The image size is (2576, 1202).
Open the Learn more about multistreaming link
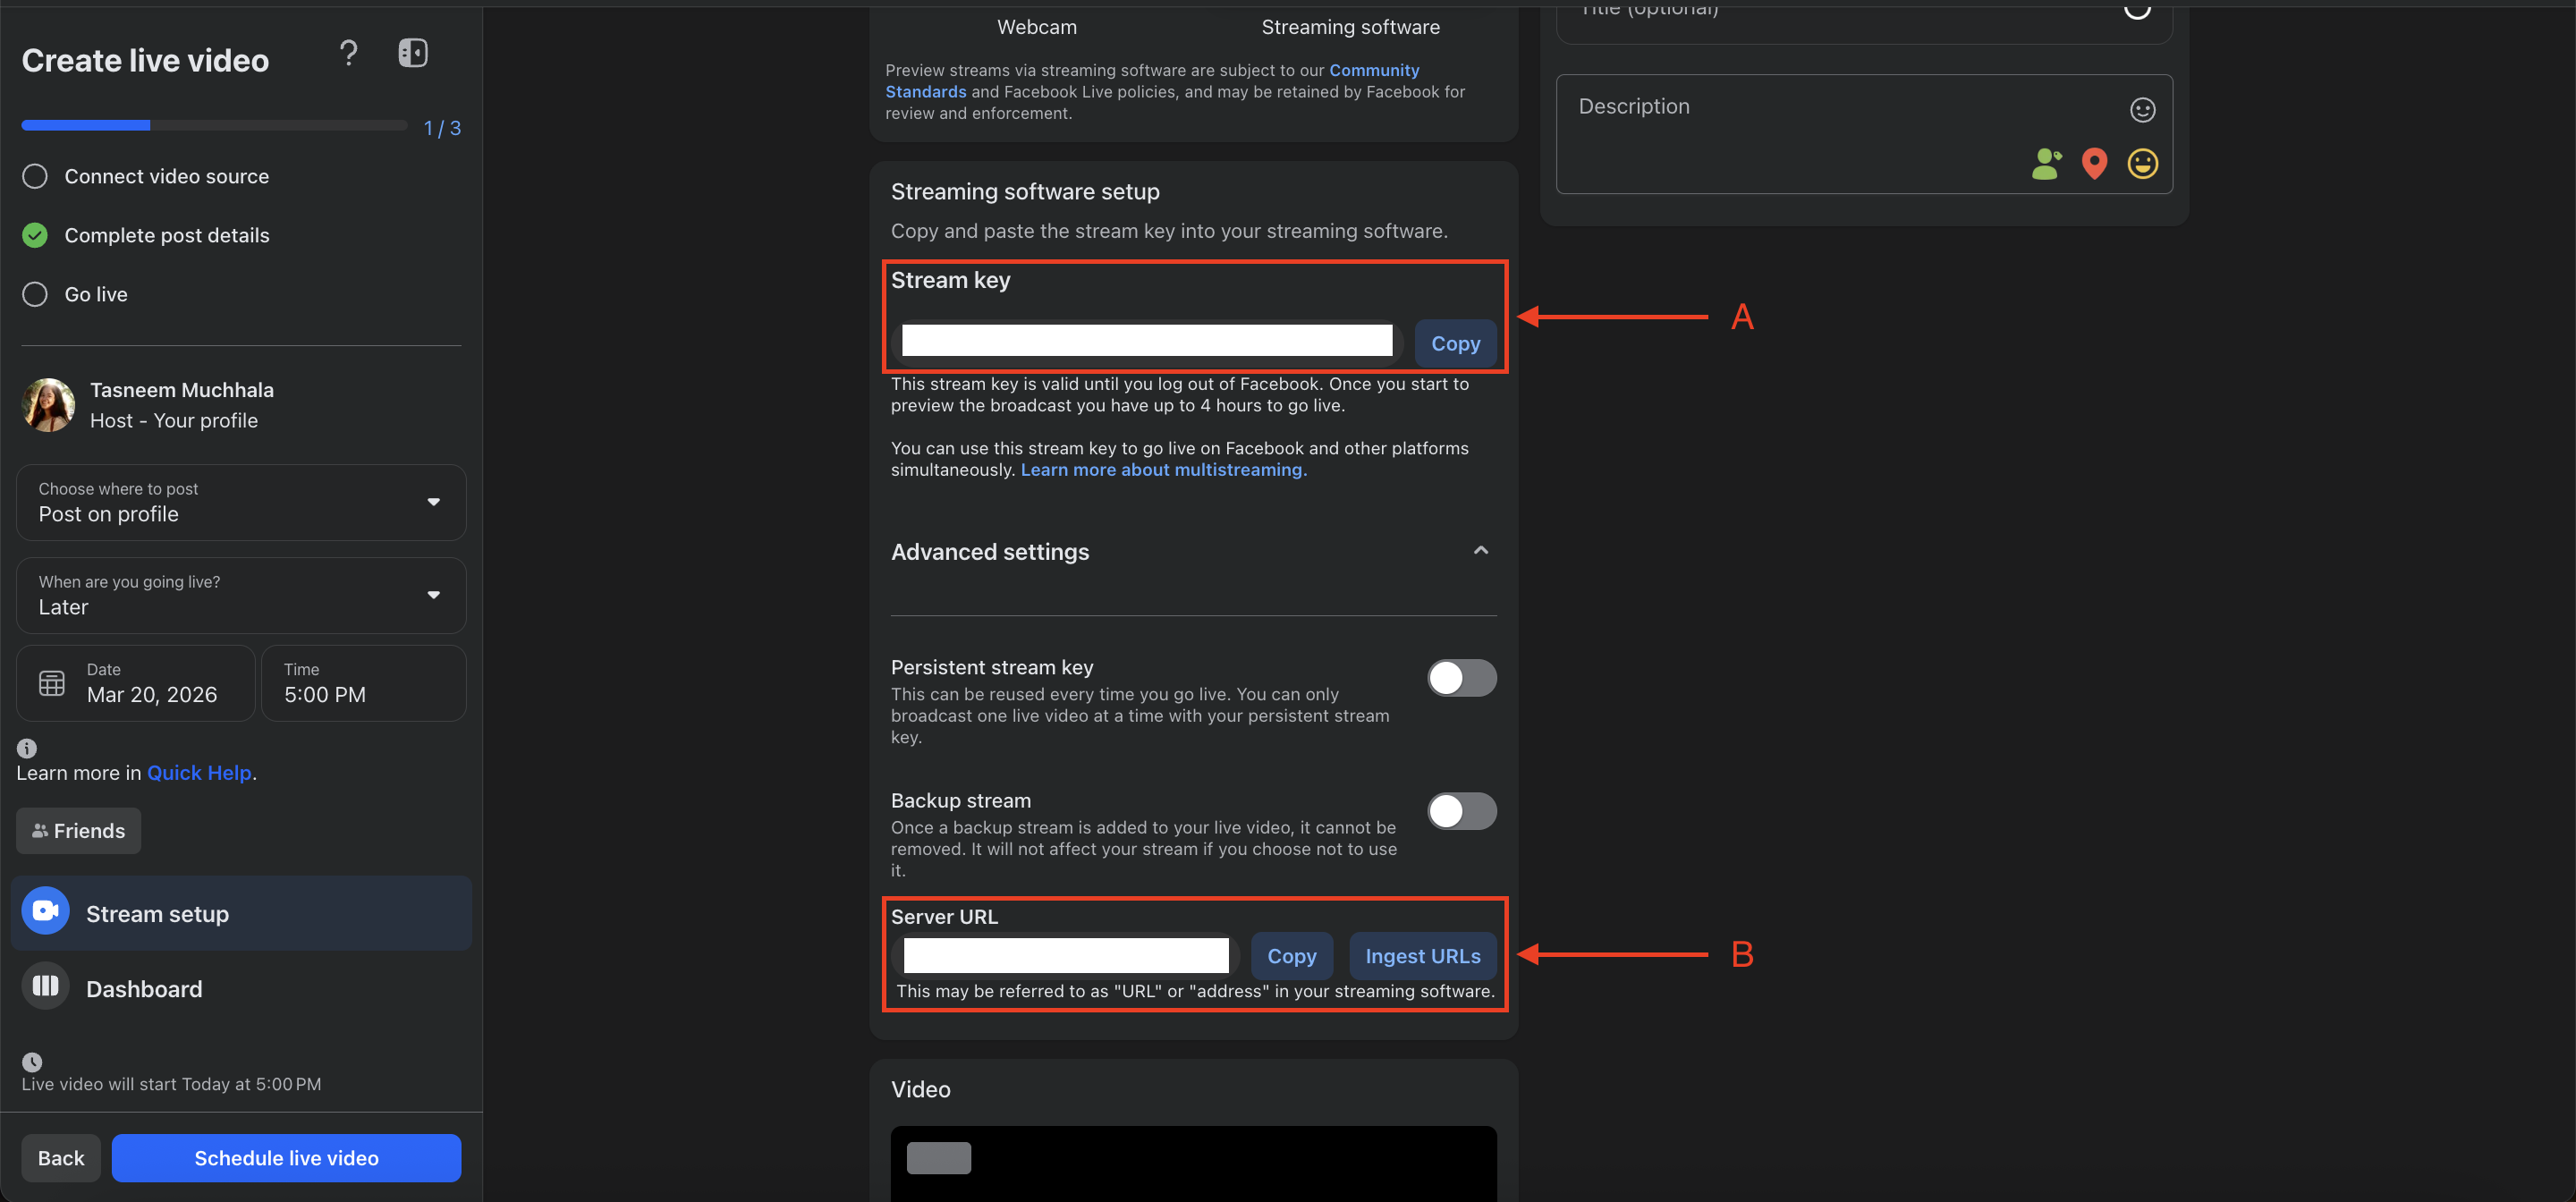1163,470
